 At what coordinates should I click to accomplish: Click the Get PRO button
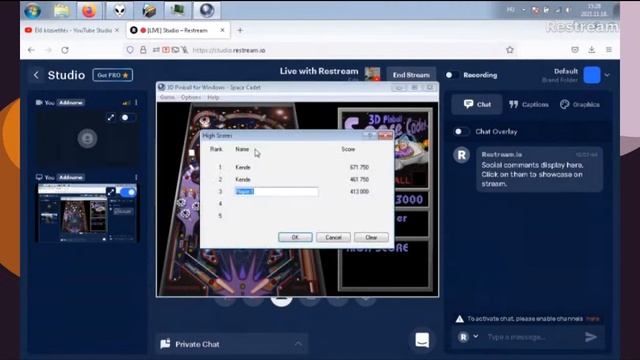[x=113, y=75]
